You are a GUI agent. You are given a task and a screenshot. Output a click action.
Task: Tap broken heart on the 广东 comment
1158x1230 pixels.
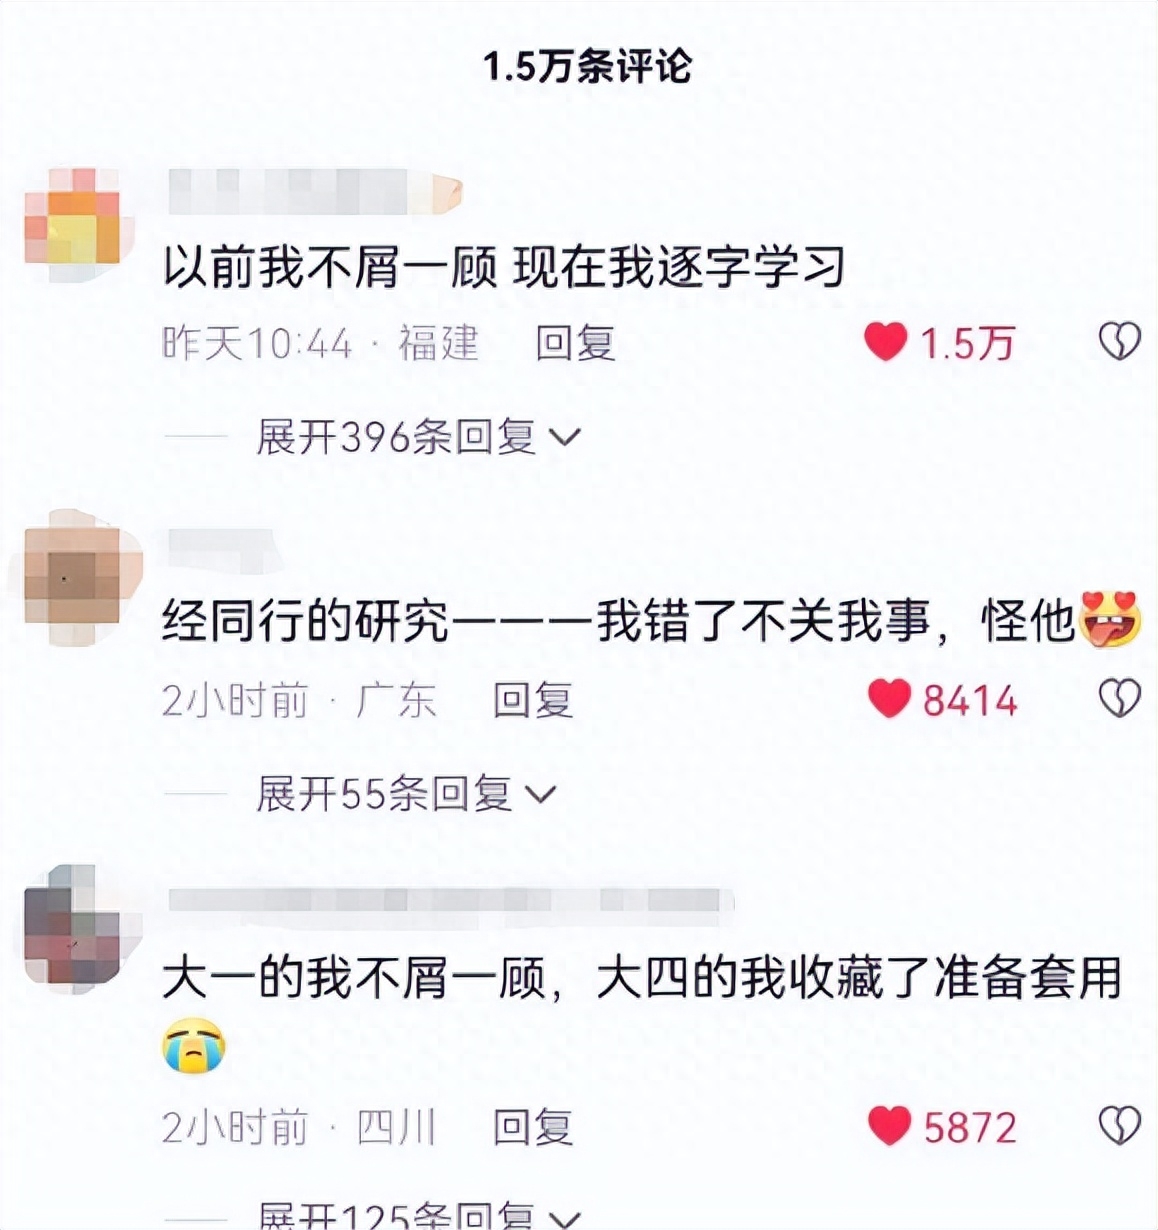pyautogui.click(x=1119, y=699)
